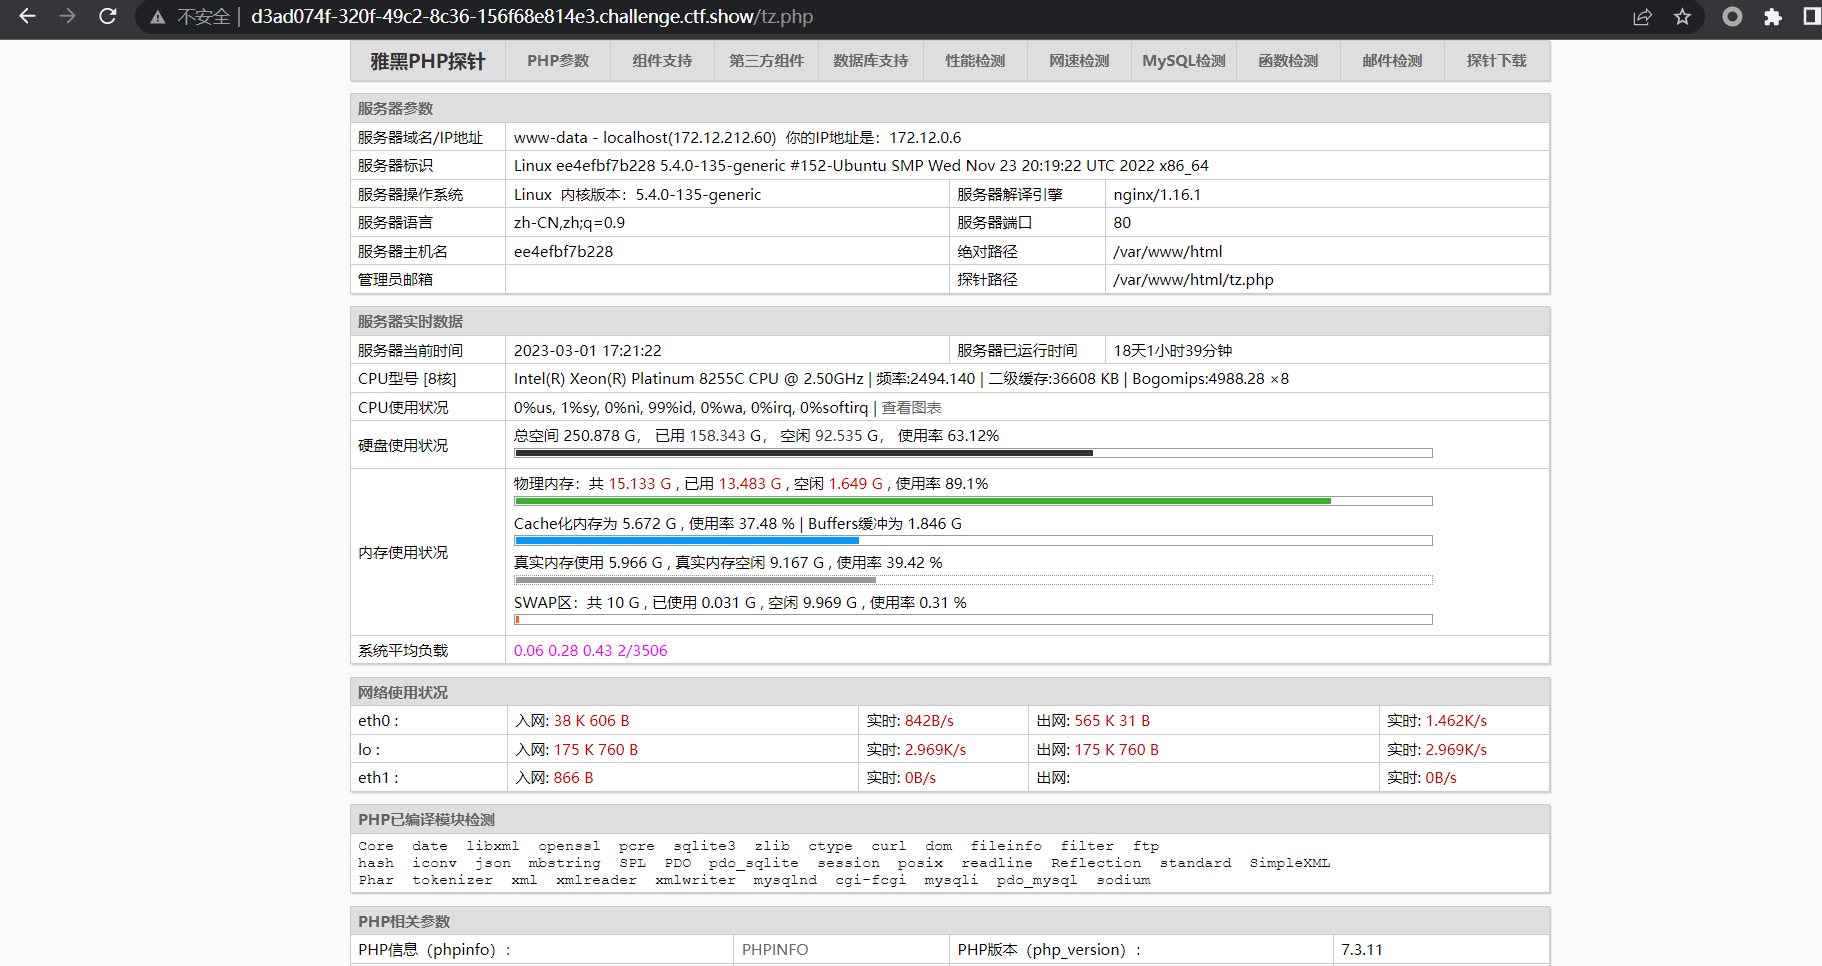This screenshot has height=966, width=1822.
Task: Click the 查看图表 link for CPU usage
Action: 911,408
